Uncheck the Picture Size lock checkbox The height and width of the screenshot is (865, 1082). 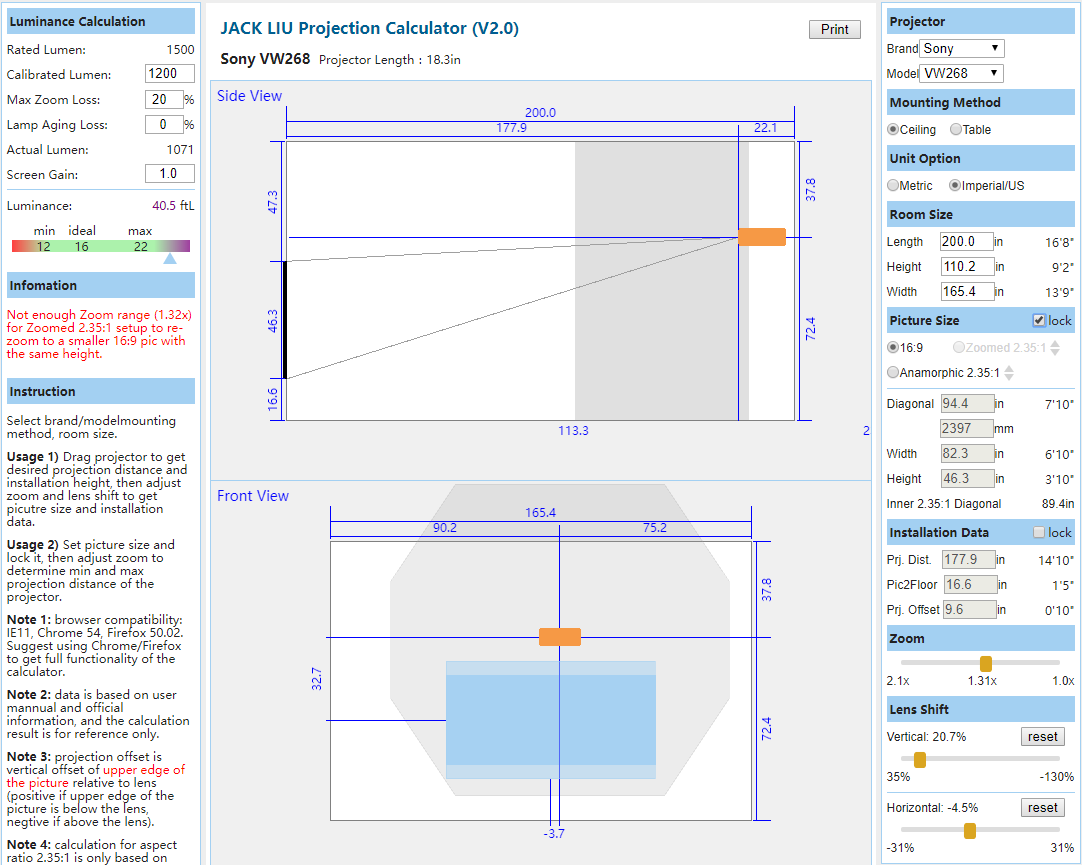1037,320
